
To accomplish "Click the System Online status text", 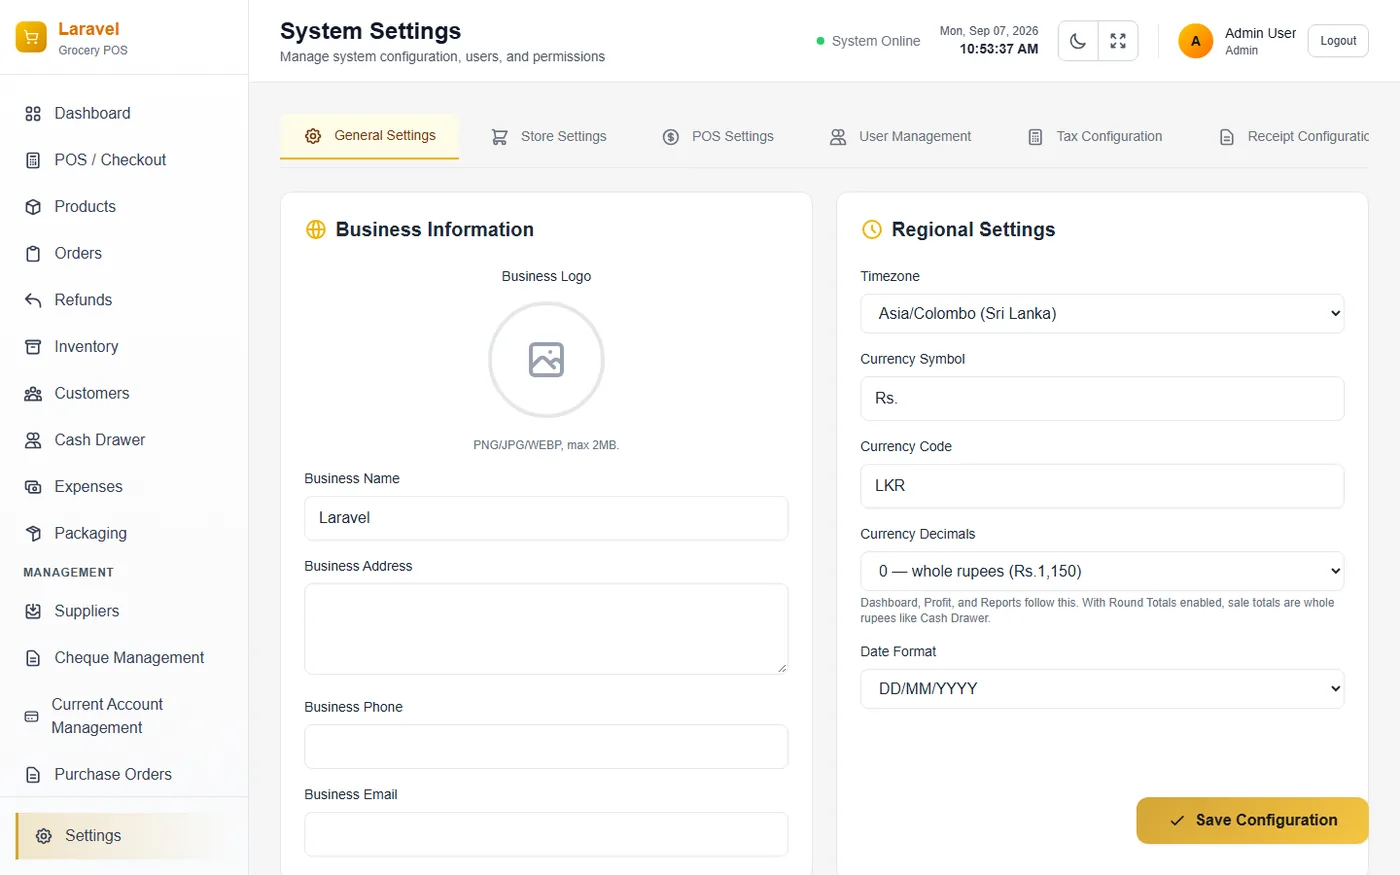I will coord(876,41).
